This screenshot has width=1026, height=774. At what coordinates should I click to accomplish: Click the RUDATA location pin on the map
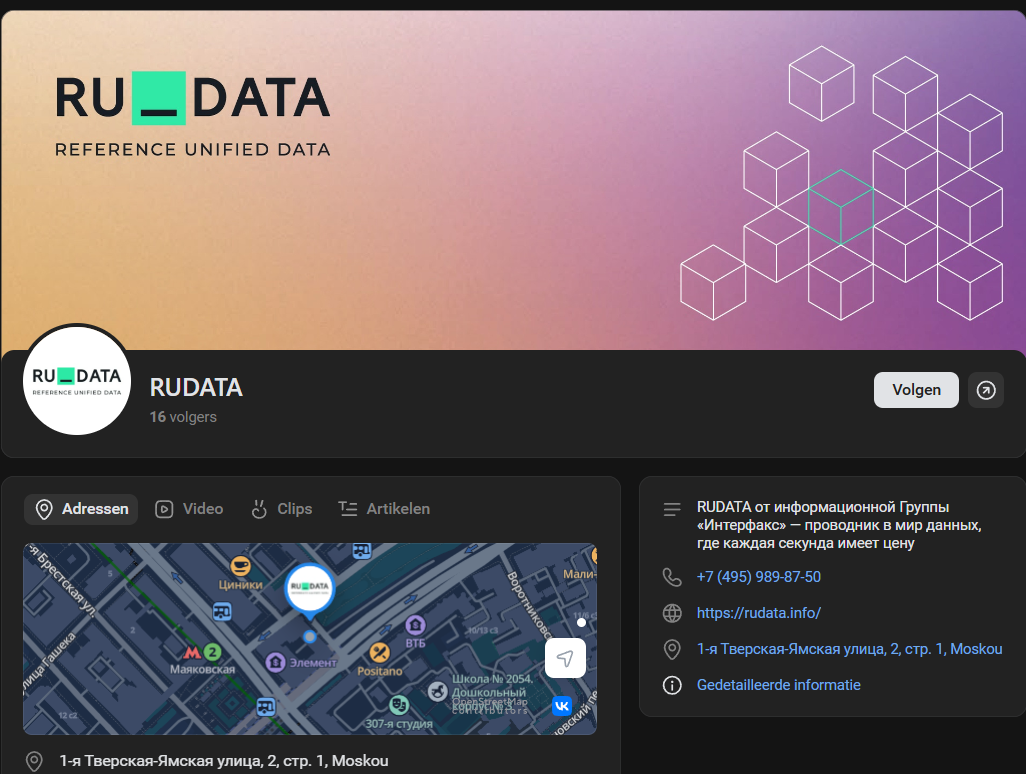pyautogui.click(x=310, y=590)
